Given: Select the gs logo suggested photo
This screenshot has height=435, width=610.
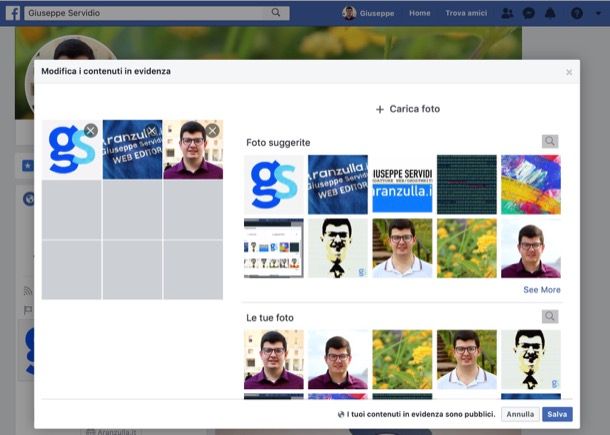Looking at the screenshot, I should pyautogui.click(x=274, y=184).
